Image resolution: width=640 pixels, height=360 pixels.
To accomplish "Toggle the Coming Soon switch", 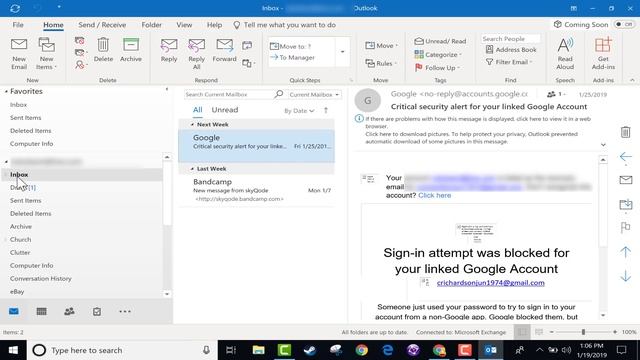I will [624, 24].
